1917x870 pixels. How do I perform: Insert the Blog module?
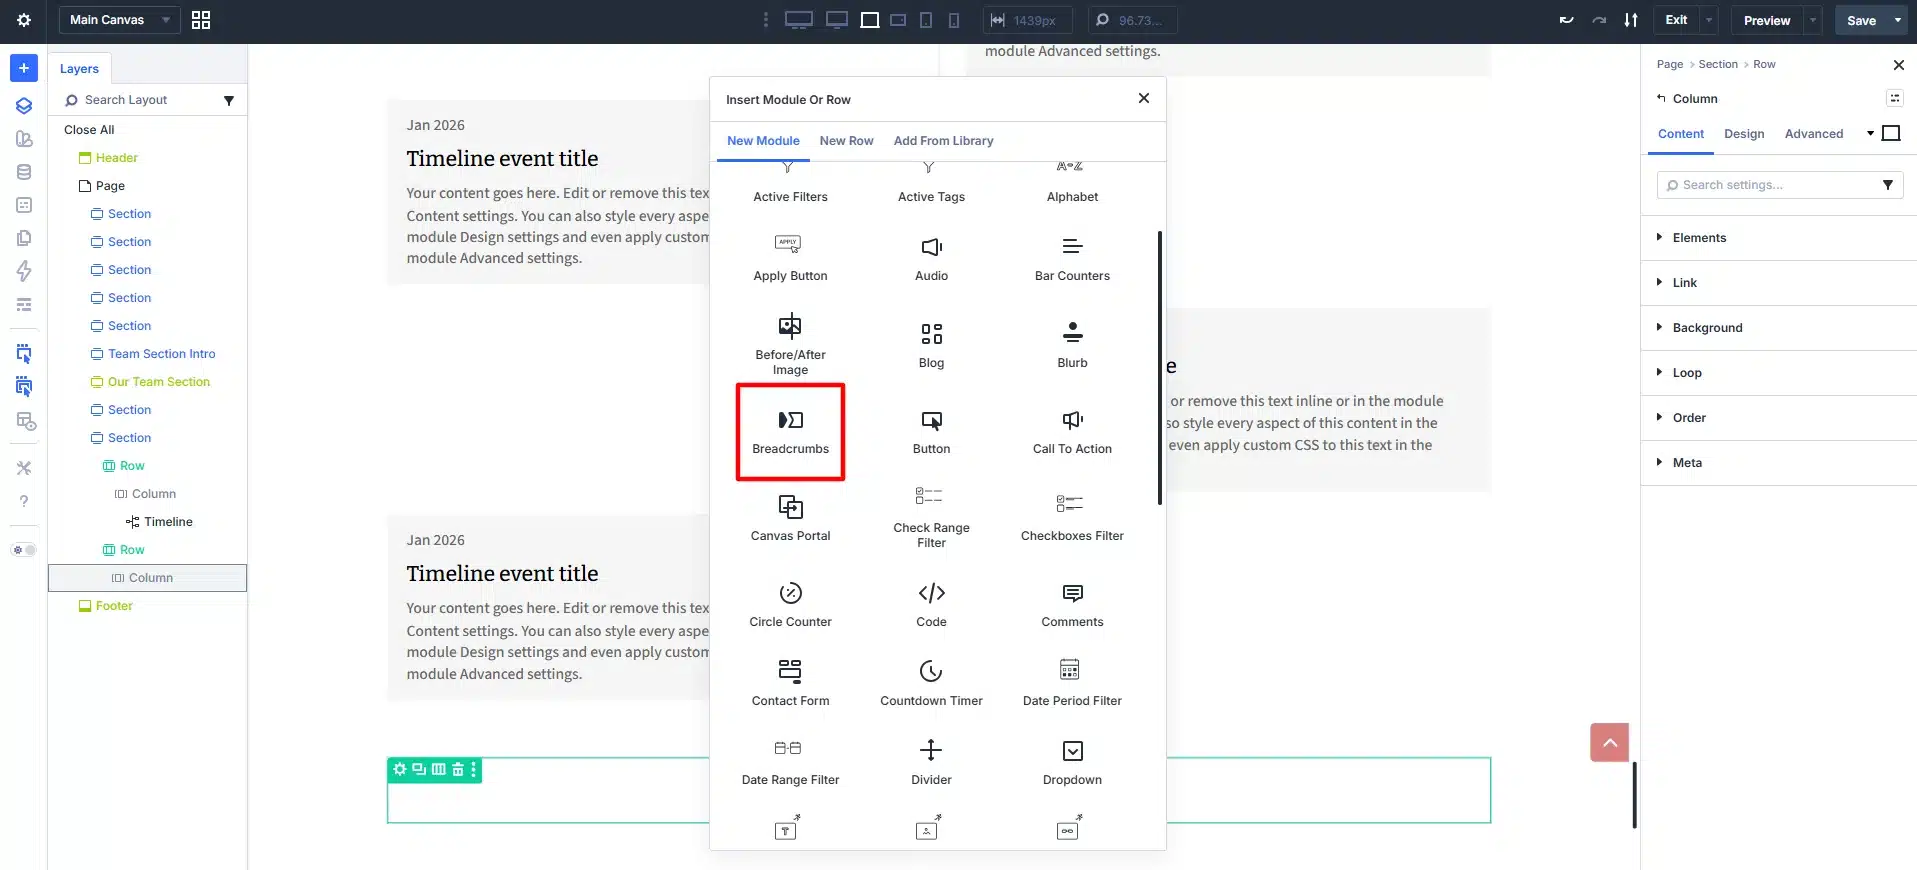(931, 346)
